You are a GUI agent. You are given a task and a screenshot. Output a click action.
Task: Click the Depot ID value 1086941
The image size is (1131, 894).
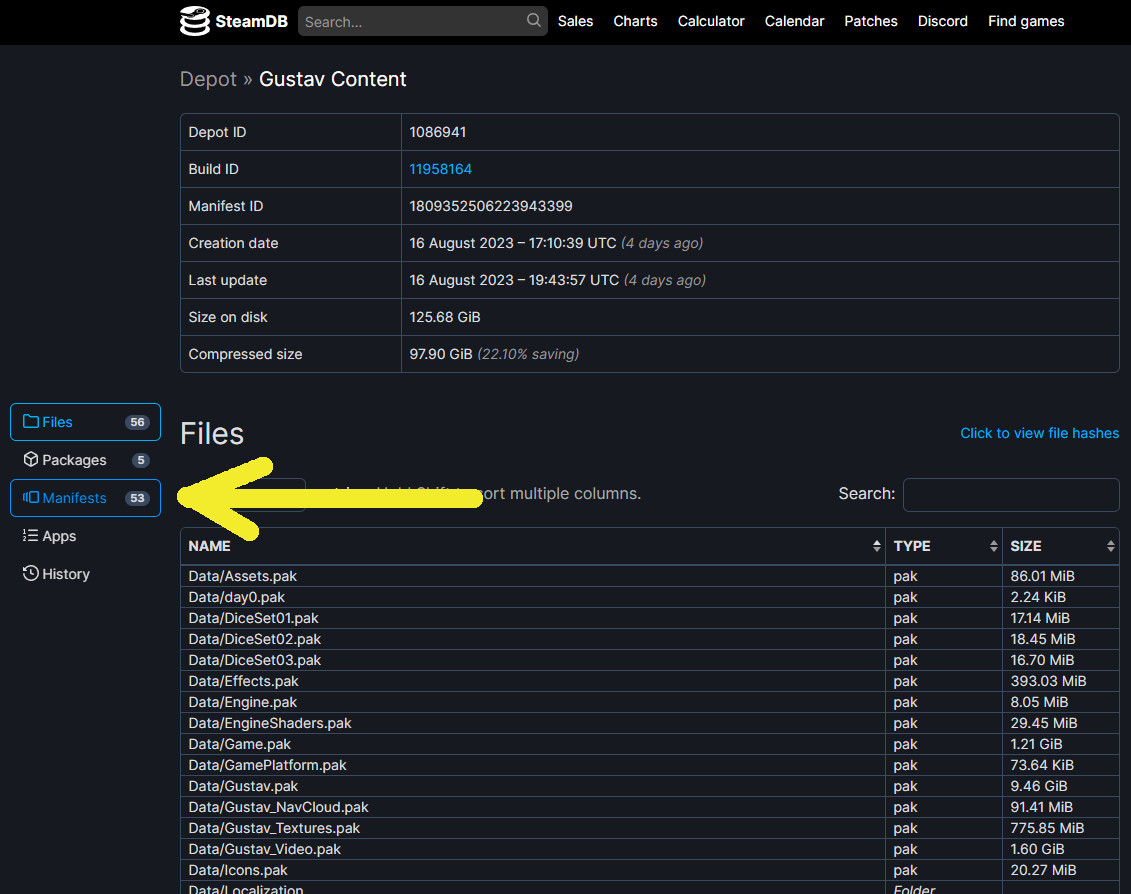tap(437, 132)
